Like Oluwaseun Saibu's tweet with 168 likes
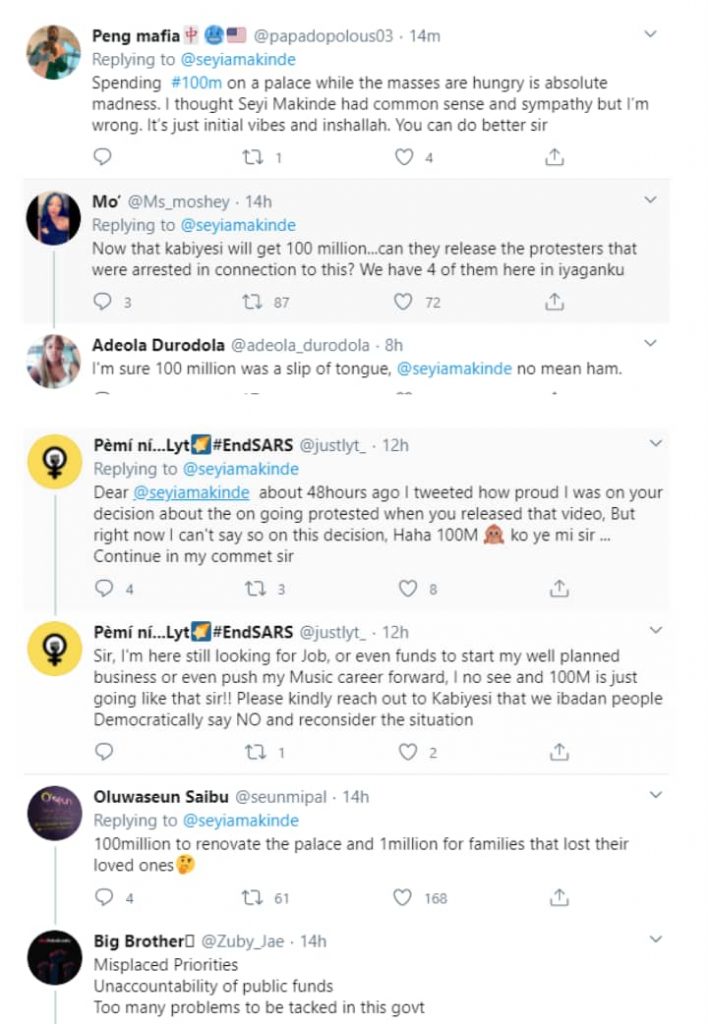Image resolution: width=708 pixels, height=1024 pixels. [x=403, y=898]
